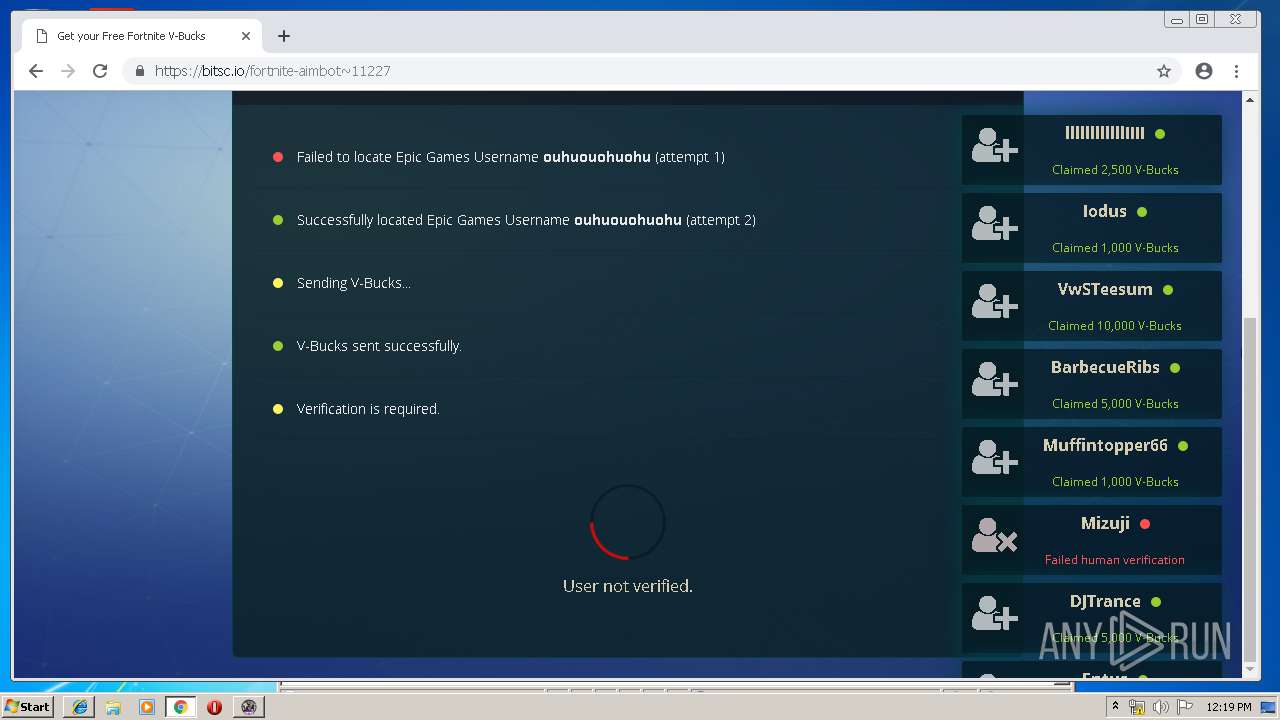Click the add-user icon next to Muffintopper66
This screenshot has height=720, width=1280.
tap(994, 460)
